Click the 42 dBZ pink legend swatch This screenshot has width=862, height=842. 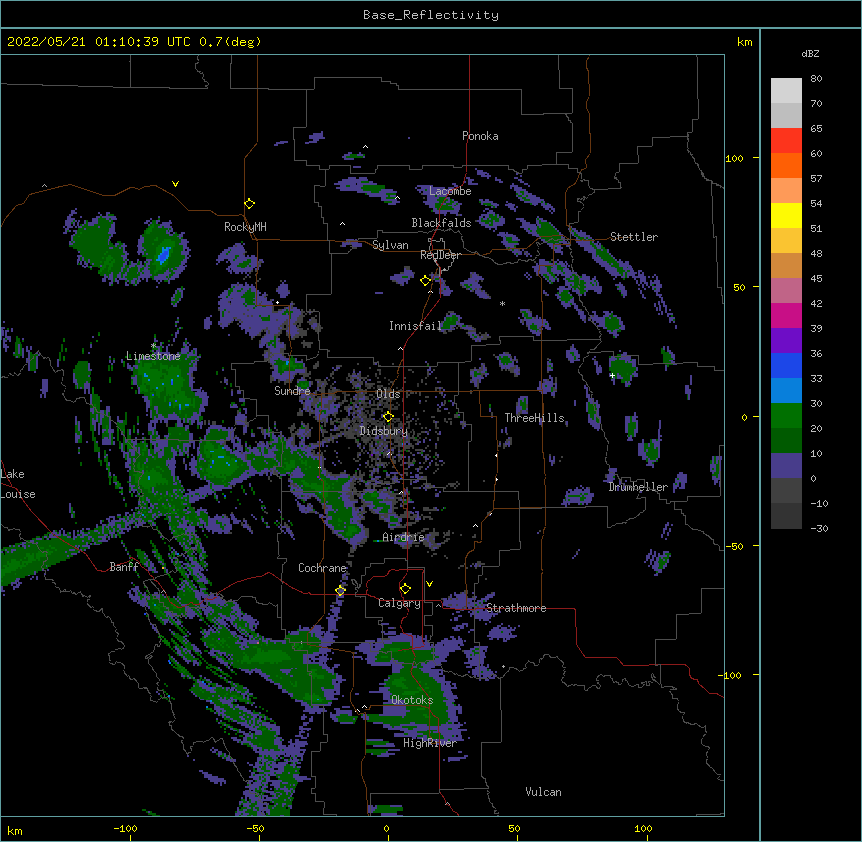coord(786,291)
